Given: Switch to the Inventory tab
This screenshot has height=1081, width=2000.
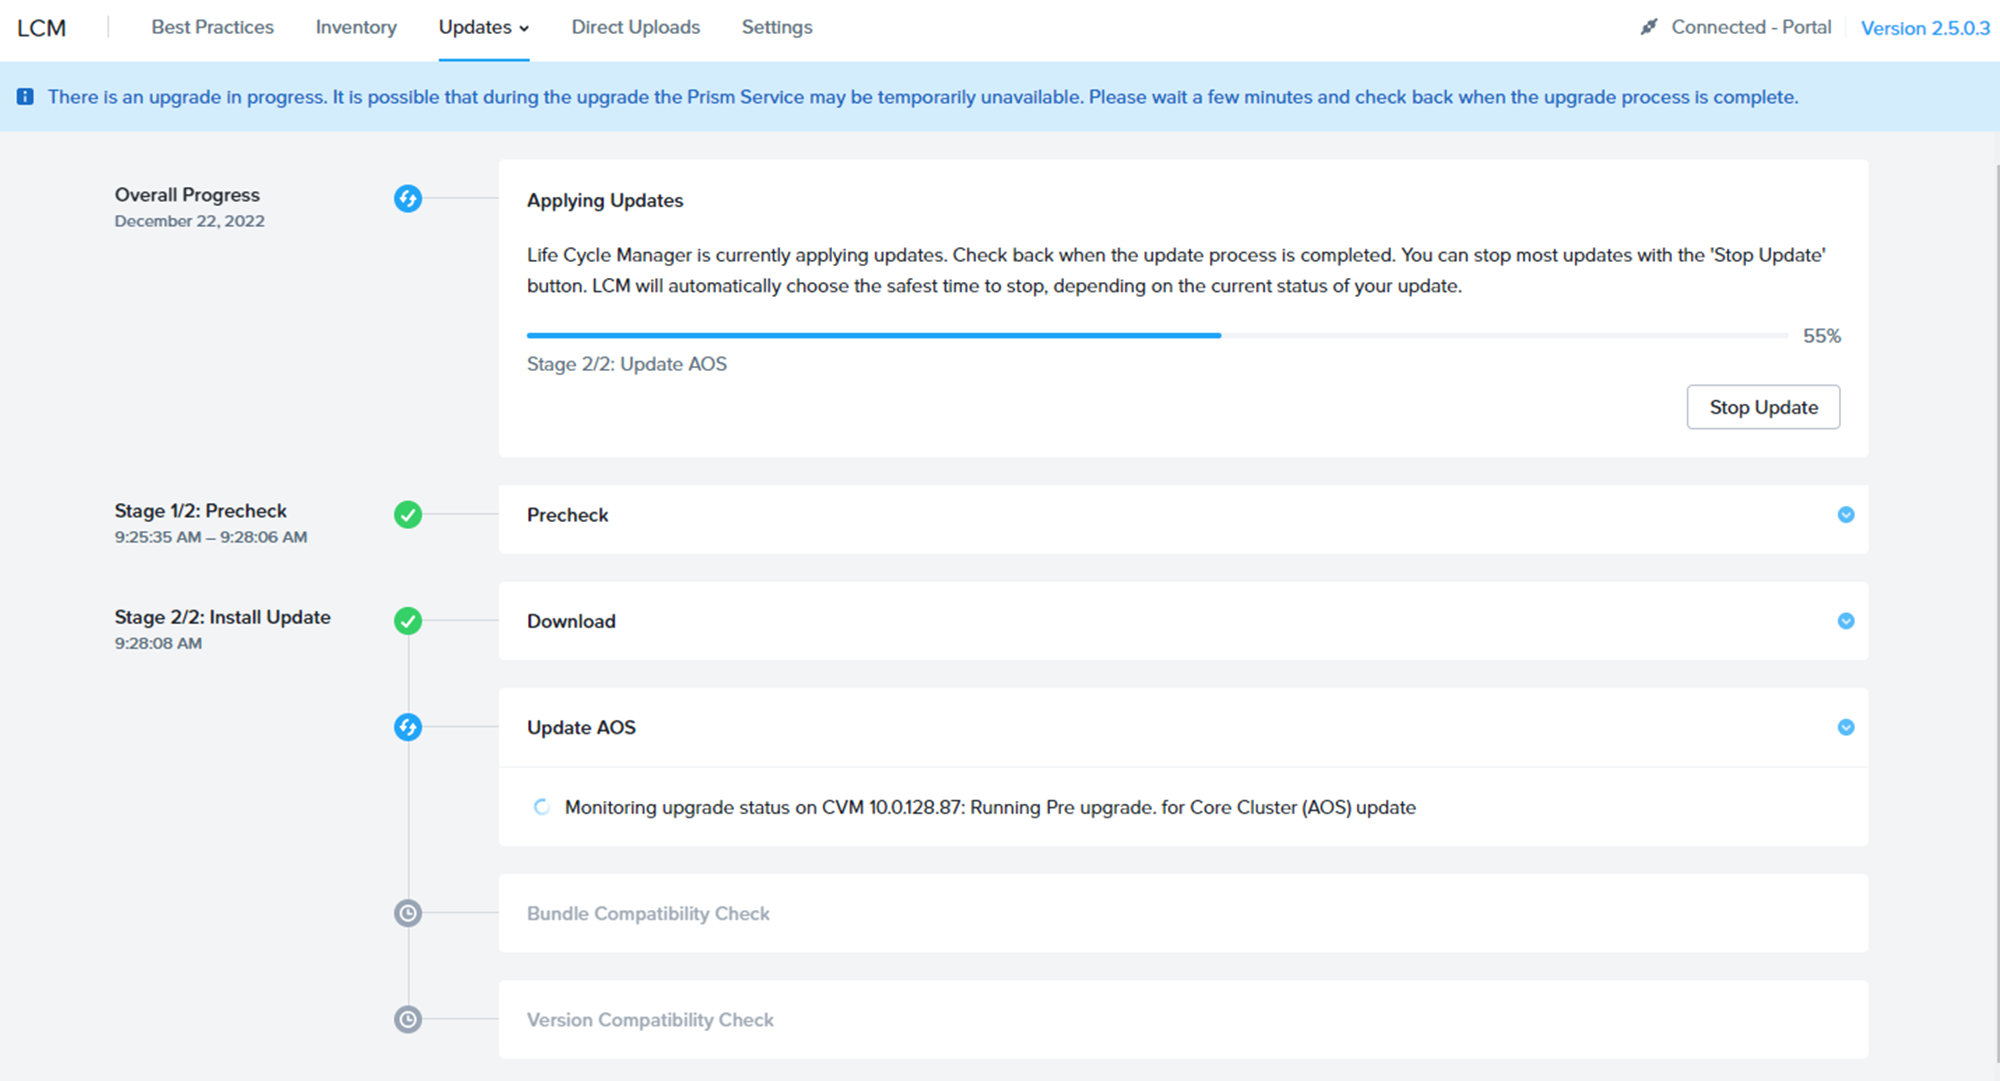Looking at the screenshot, I should [356, 27].
